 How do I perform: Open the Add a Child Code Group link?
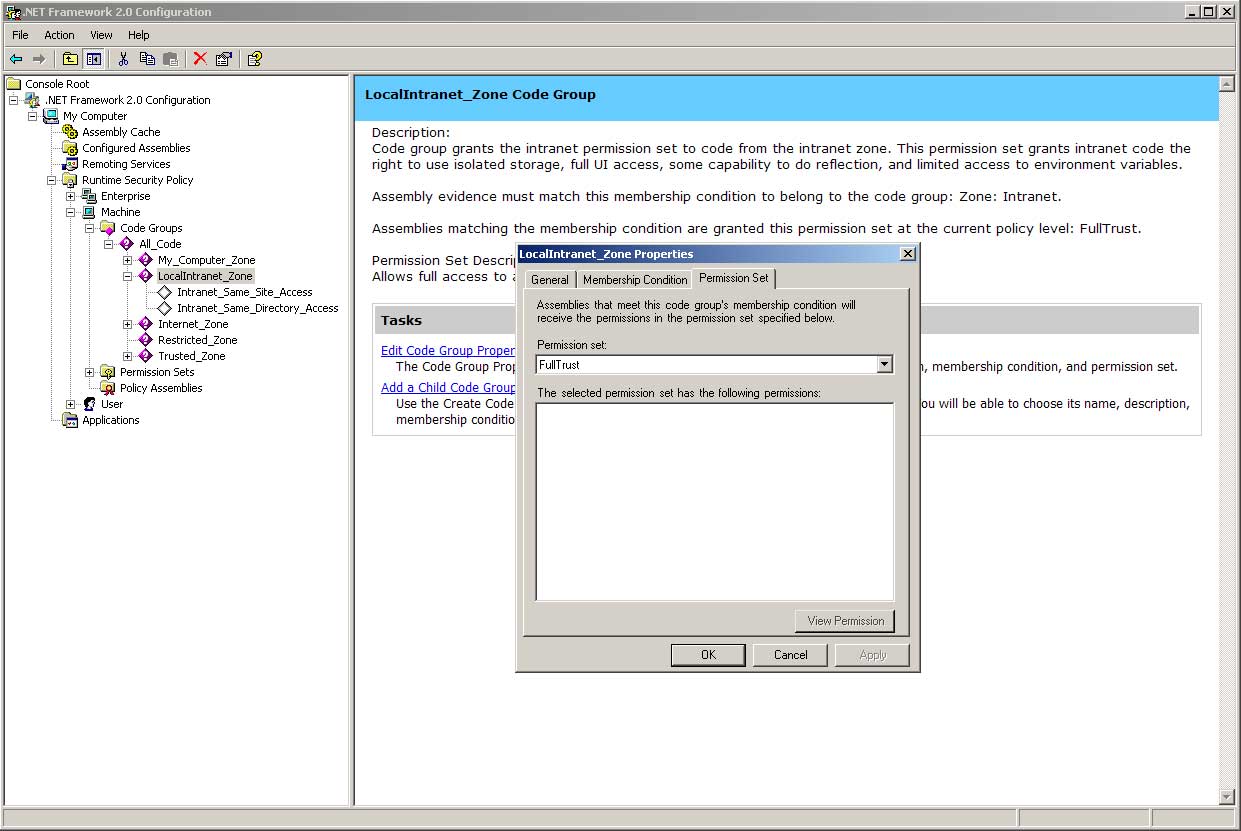pos(448,388)
